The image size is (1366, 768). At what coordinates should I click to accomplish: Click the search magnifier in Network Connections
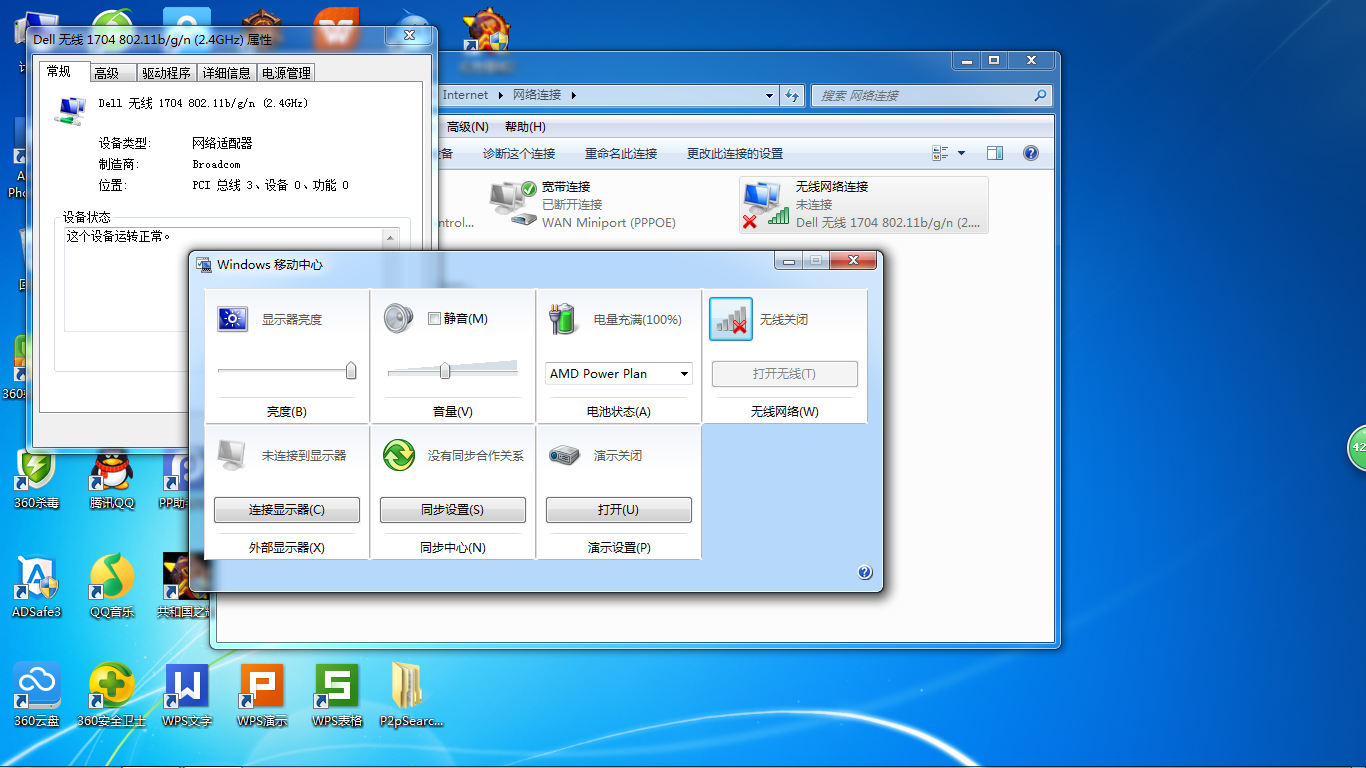click(x=1041, y=95)
